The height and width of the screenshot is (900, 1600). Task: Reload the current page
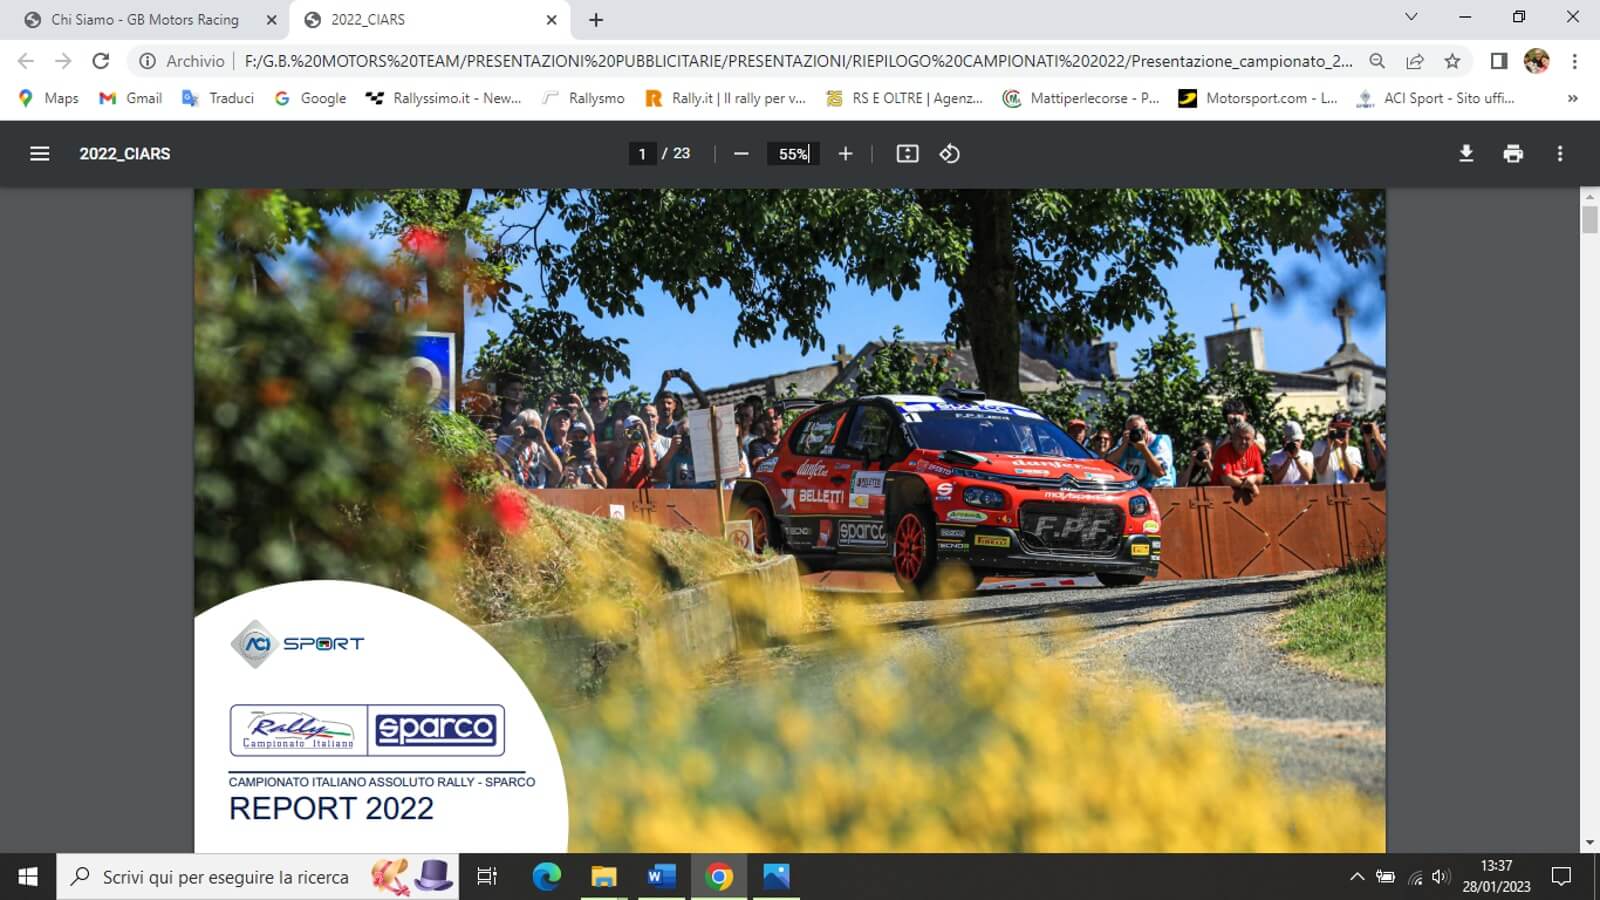101,61
